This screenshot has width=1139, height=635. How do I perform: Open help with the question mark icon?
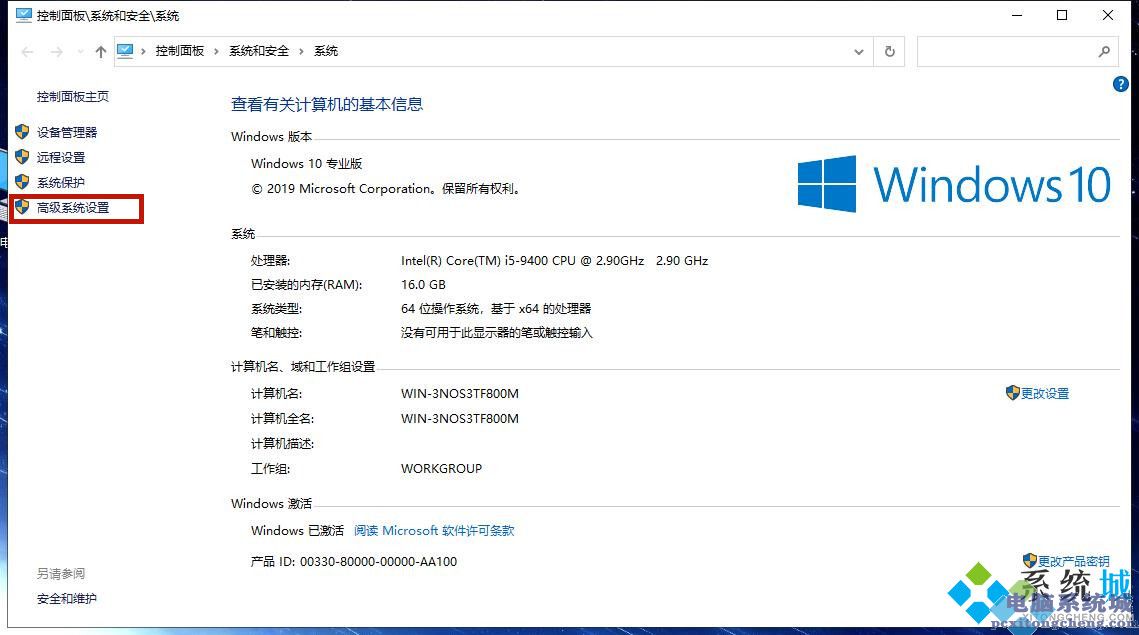(x=1120, y=84)
